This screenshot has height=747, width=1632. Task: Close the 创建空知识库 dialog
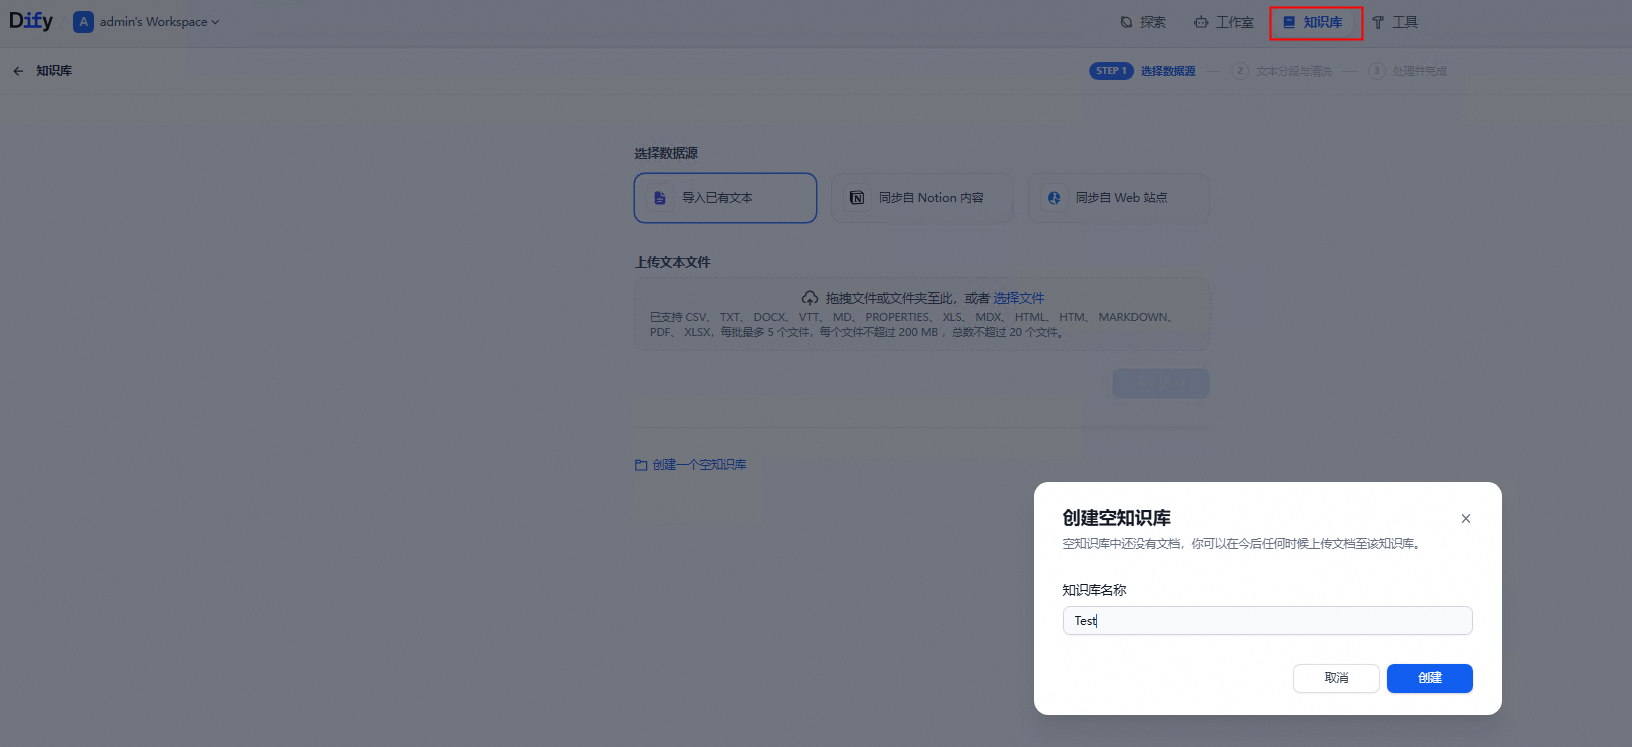coord(1466,518)
